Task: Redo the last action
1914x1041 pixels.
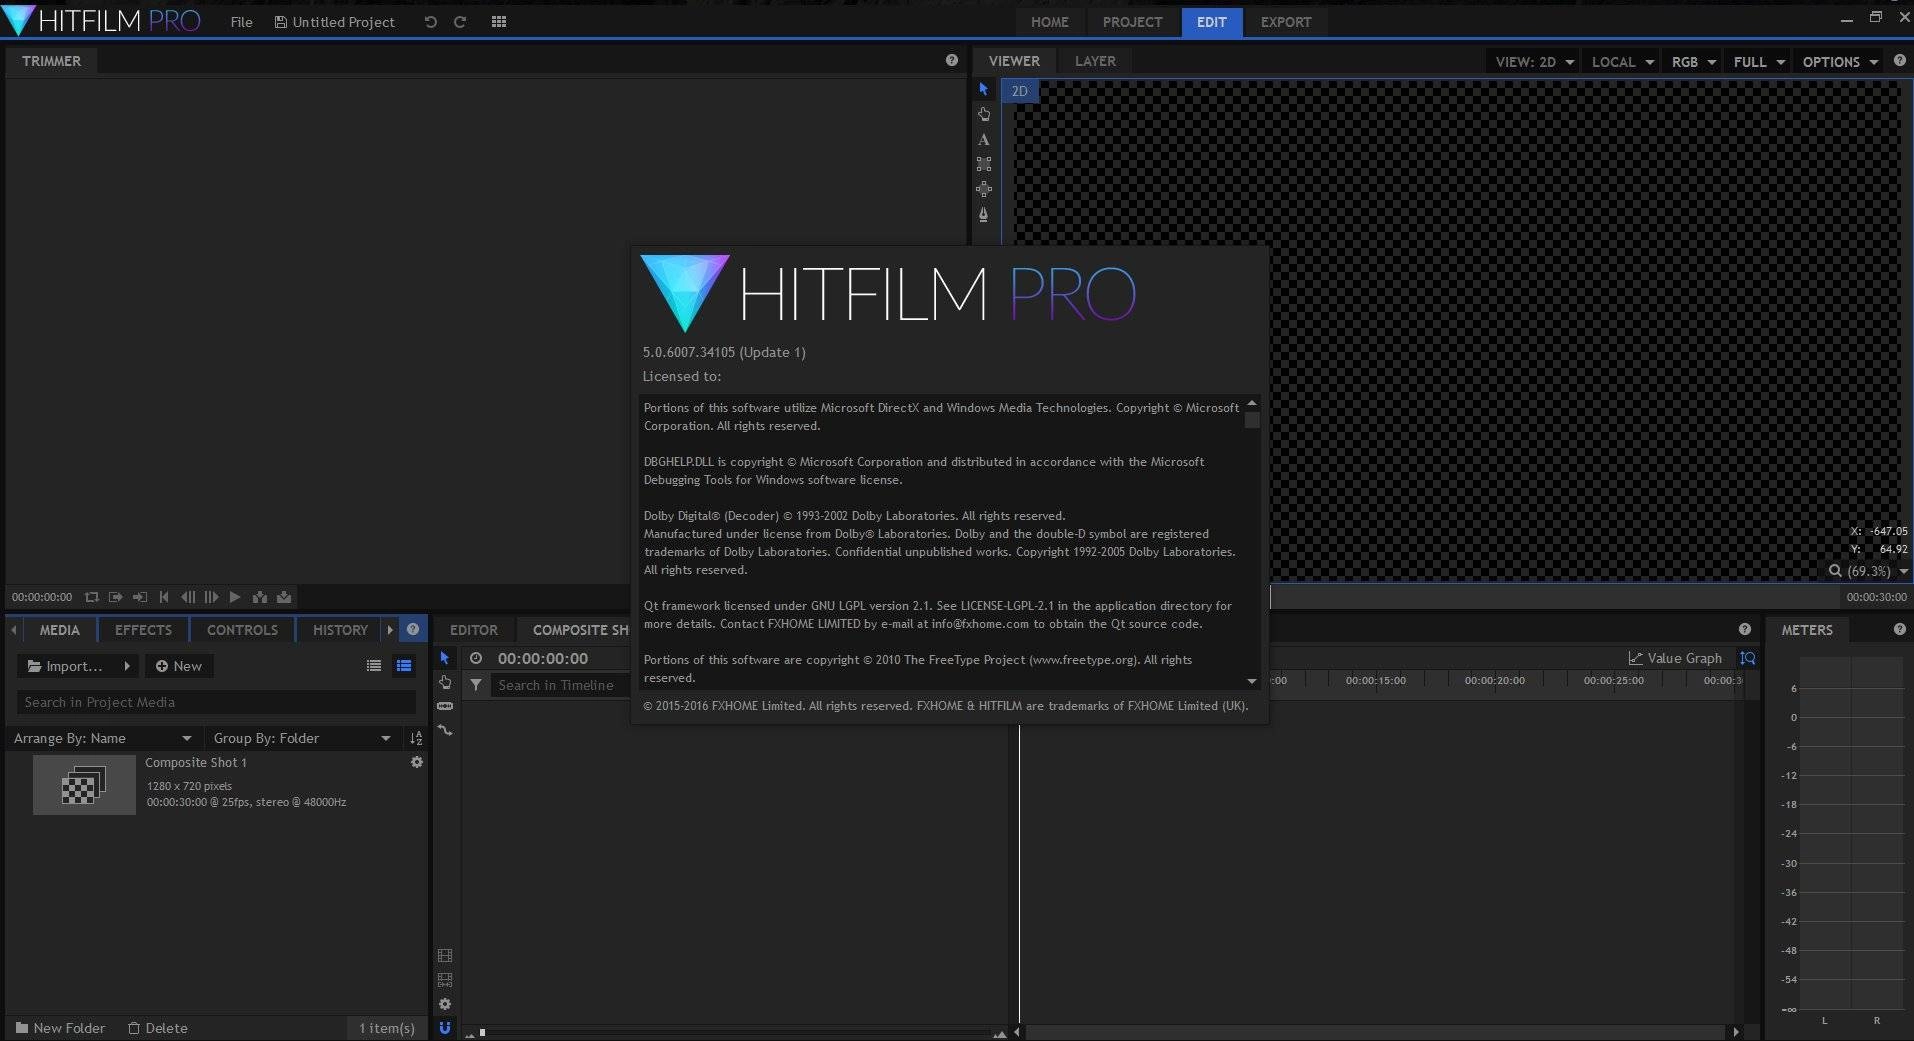Action: click(460, 22)
